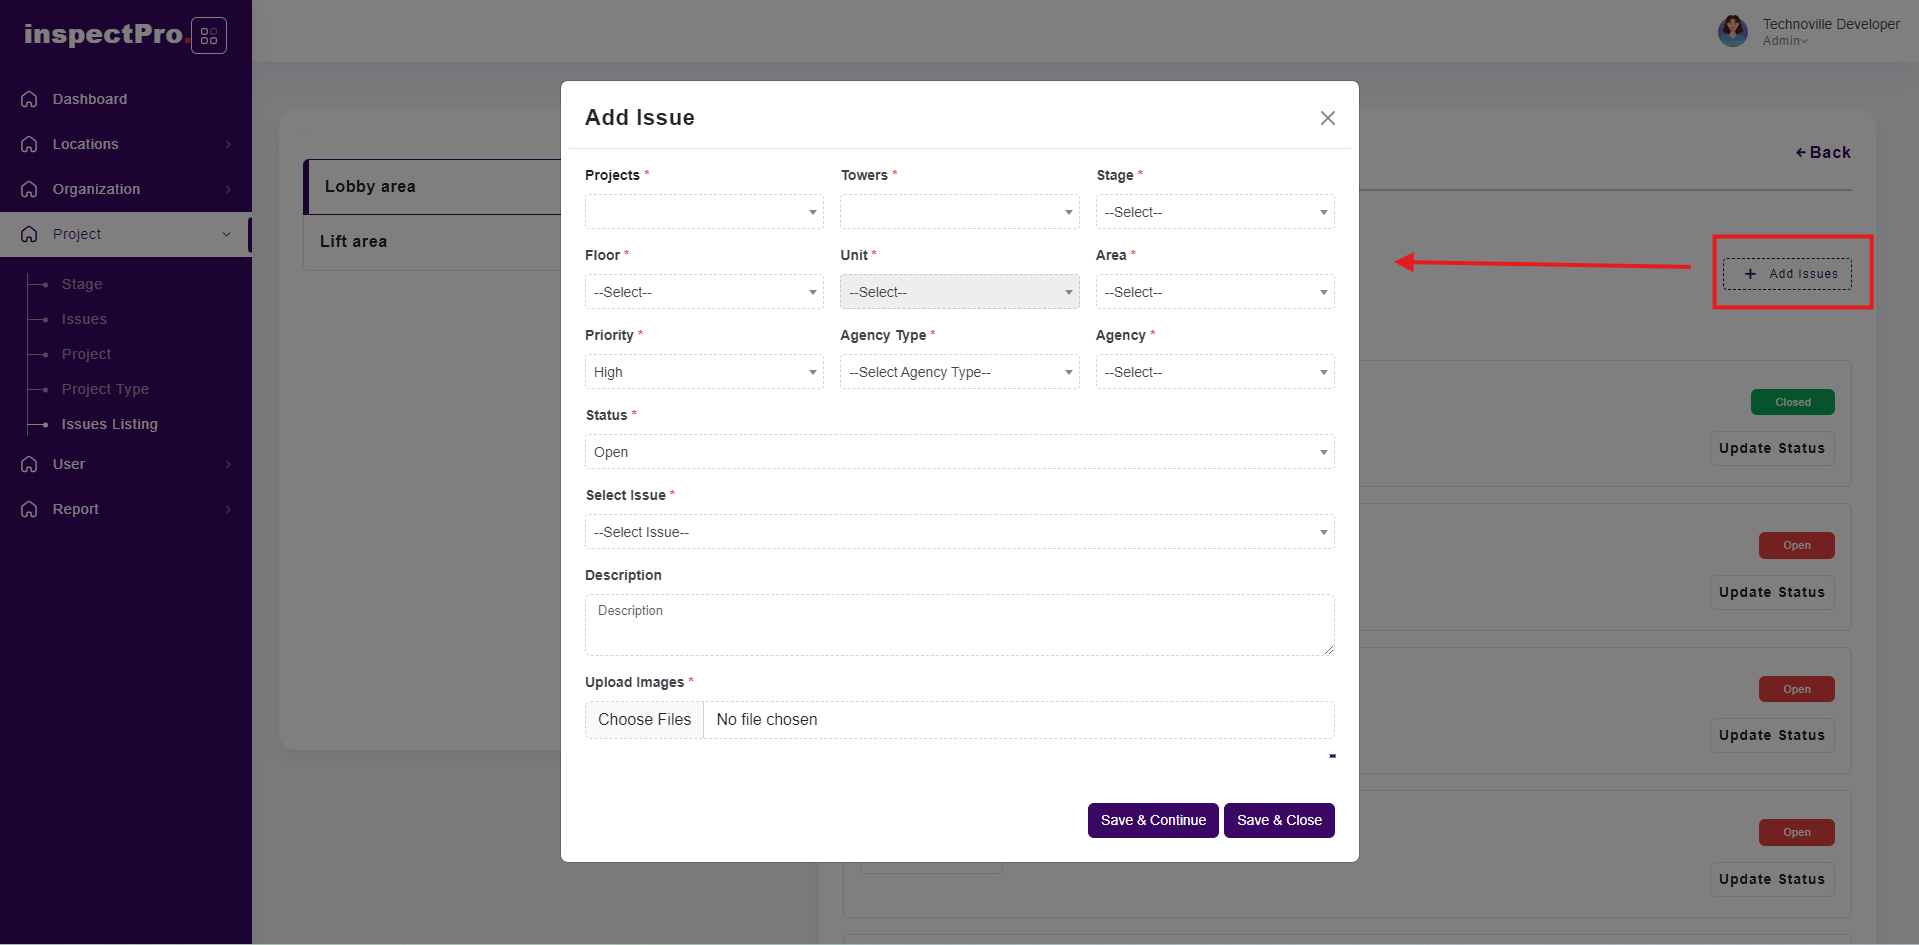This screenshot has height=945, width=1919.
Task: Open the Status dropdown showing Open
Action: point(958,452)
